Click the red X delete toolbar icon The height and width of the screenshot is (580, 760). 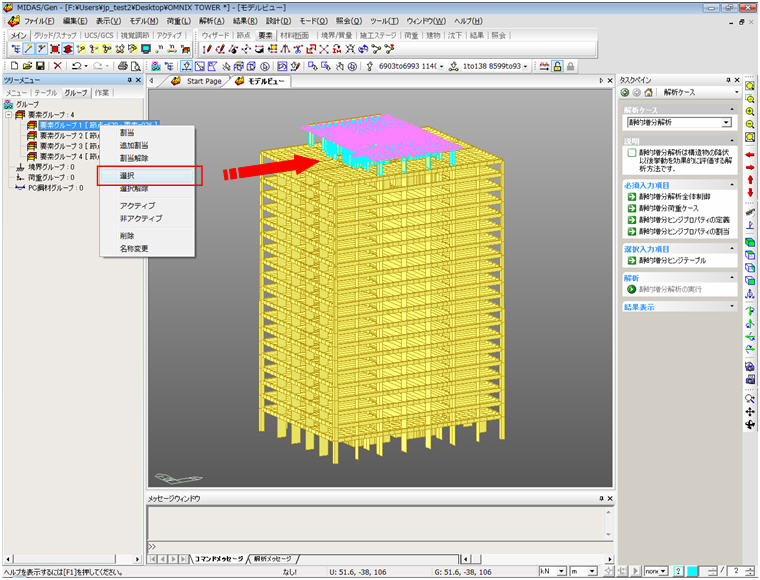point(58,66)
